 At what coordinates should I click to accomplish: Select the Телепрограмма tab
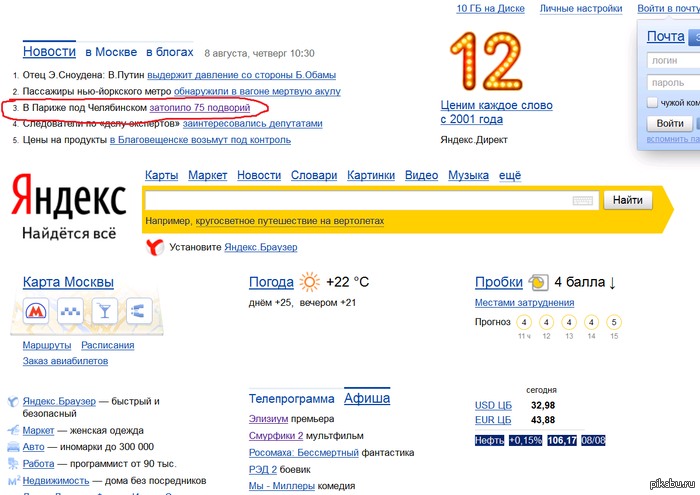pos(292,399)
